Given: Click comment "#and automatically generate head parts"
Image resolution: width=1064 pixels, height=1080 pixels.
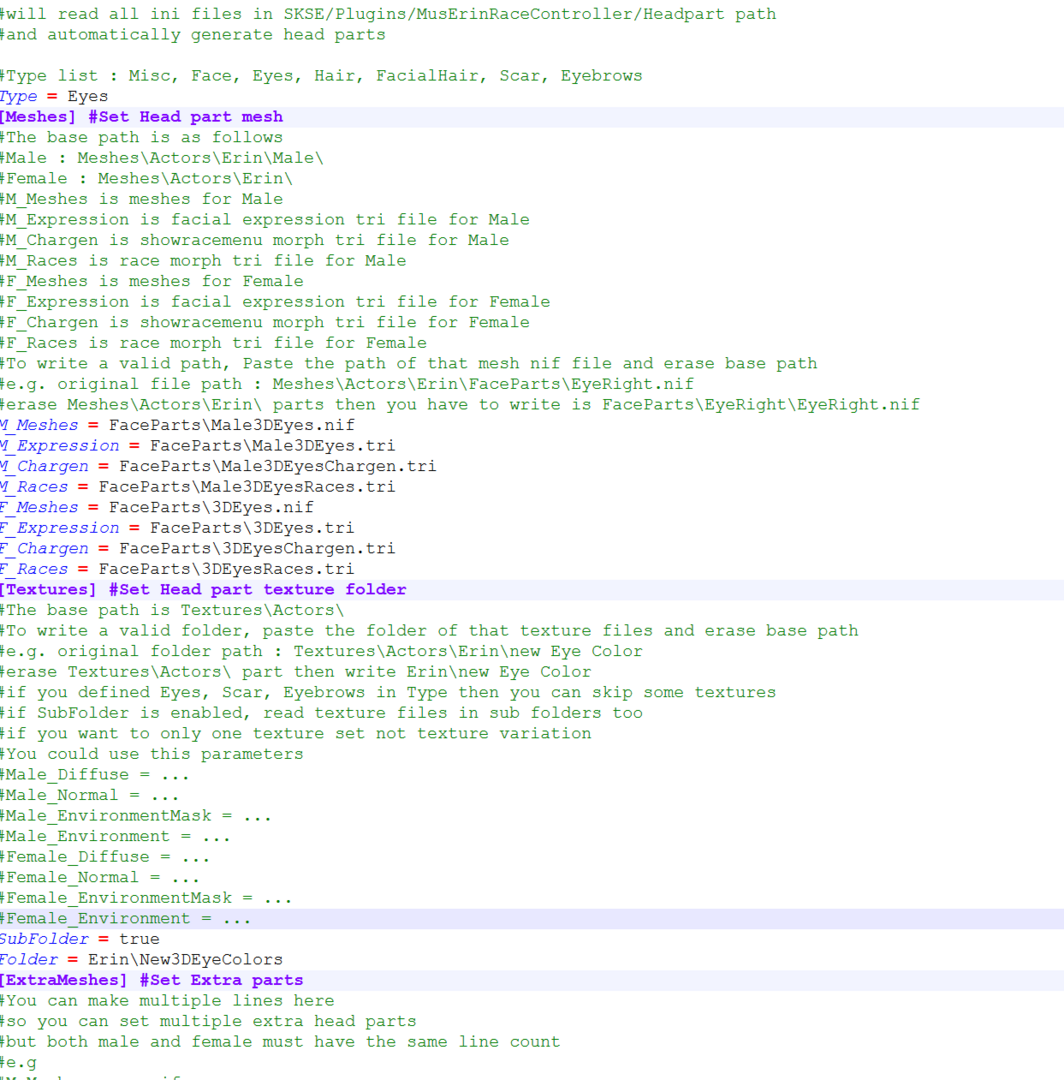Looking at the screenshot, I should coord(193,35).
